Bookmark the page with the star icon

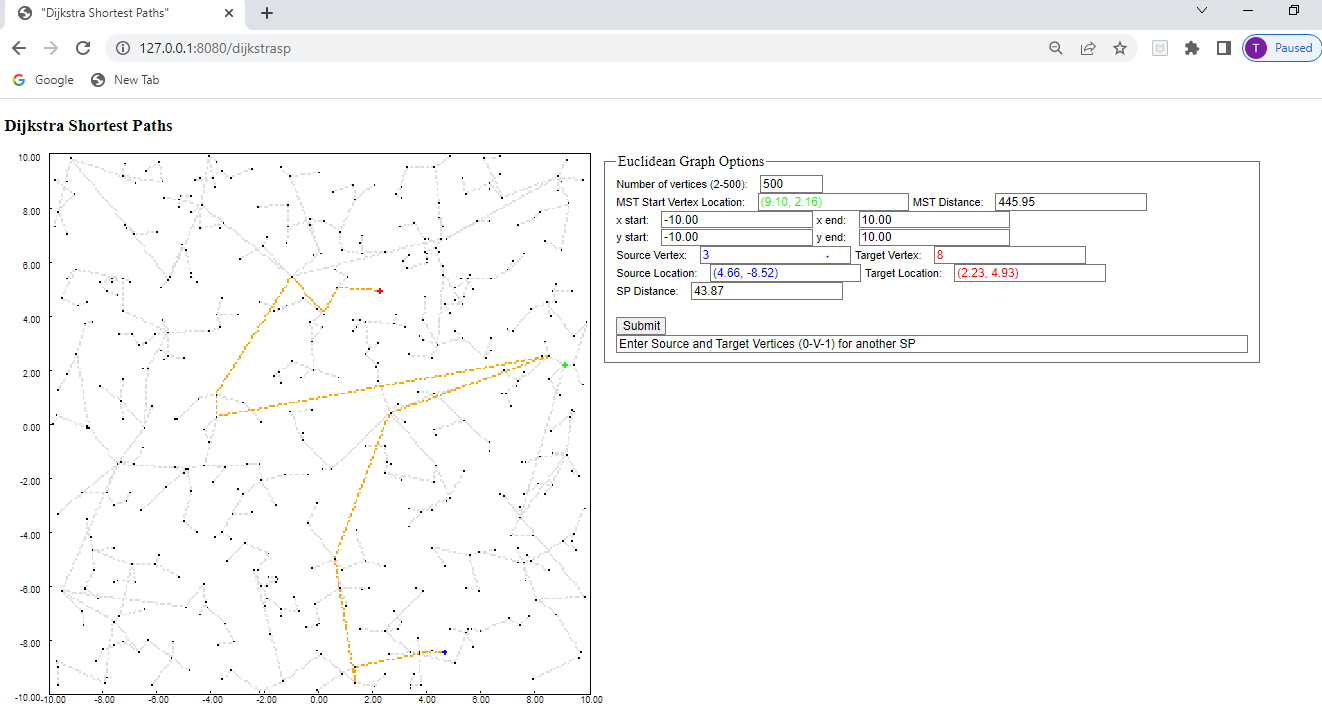coord(1120,47)
